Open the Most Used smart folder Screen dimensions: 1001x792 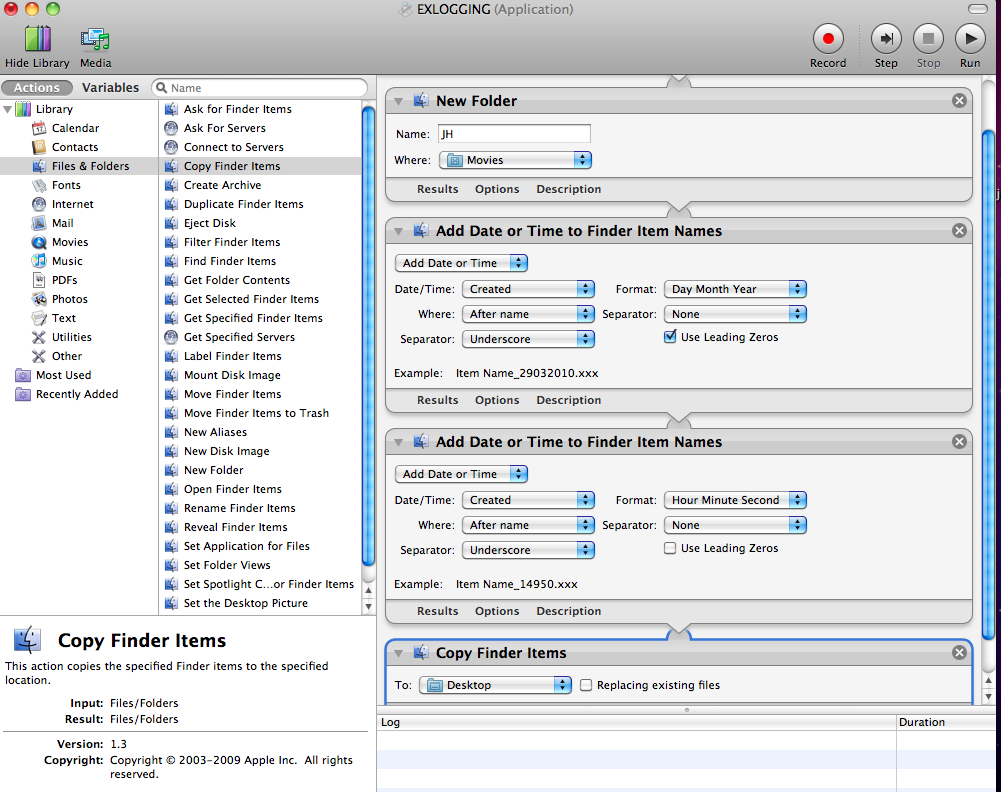click(x=63, y=375)
